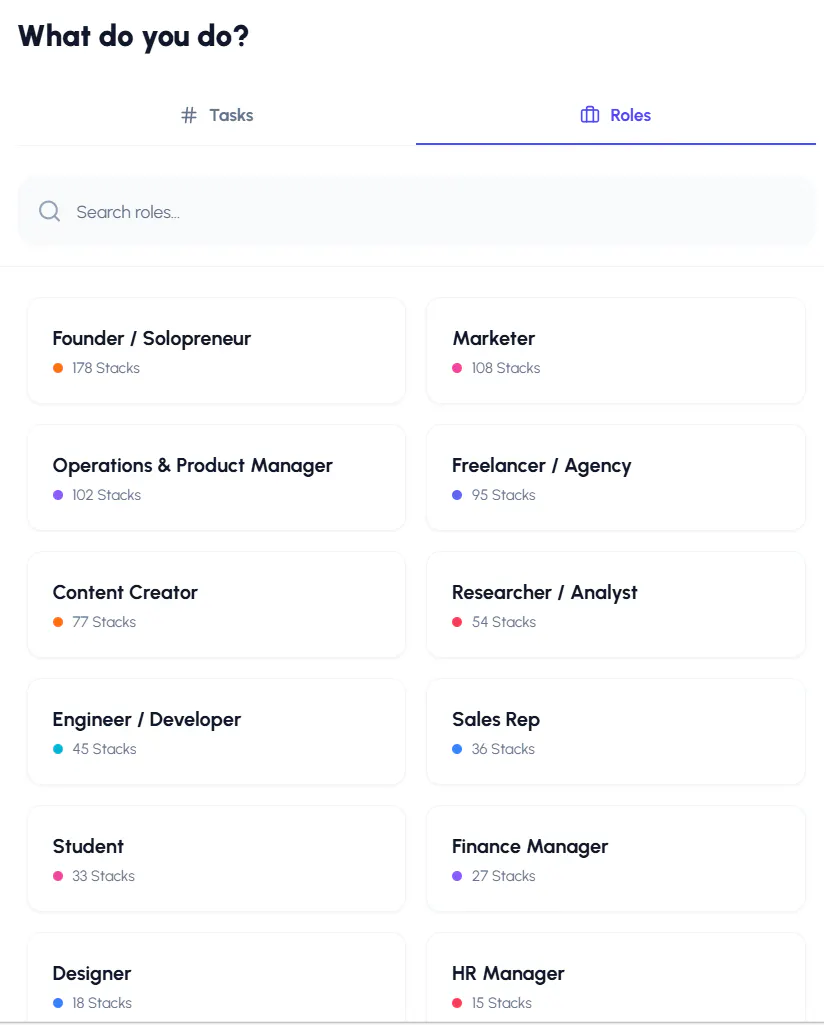This screenshot has height=1025, width=824.
Task: Open Researcher / Analyst role card
Action: tap(616, 605)
